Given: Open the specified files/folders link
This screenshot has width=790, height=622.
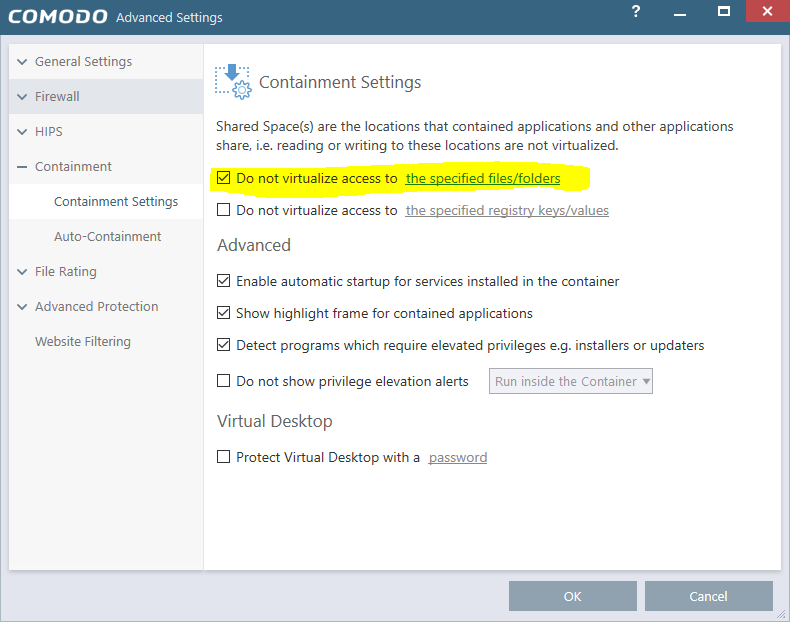Looking at the screenshot, I should click(x=482, y=179).
